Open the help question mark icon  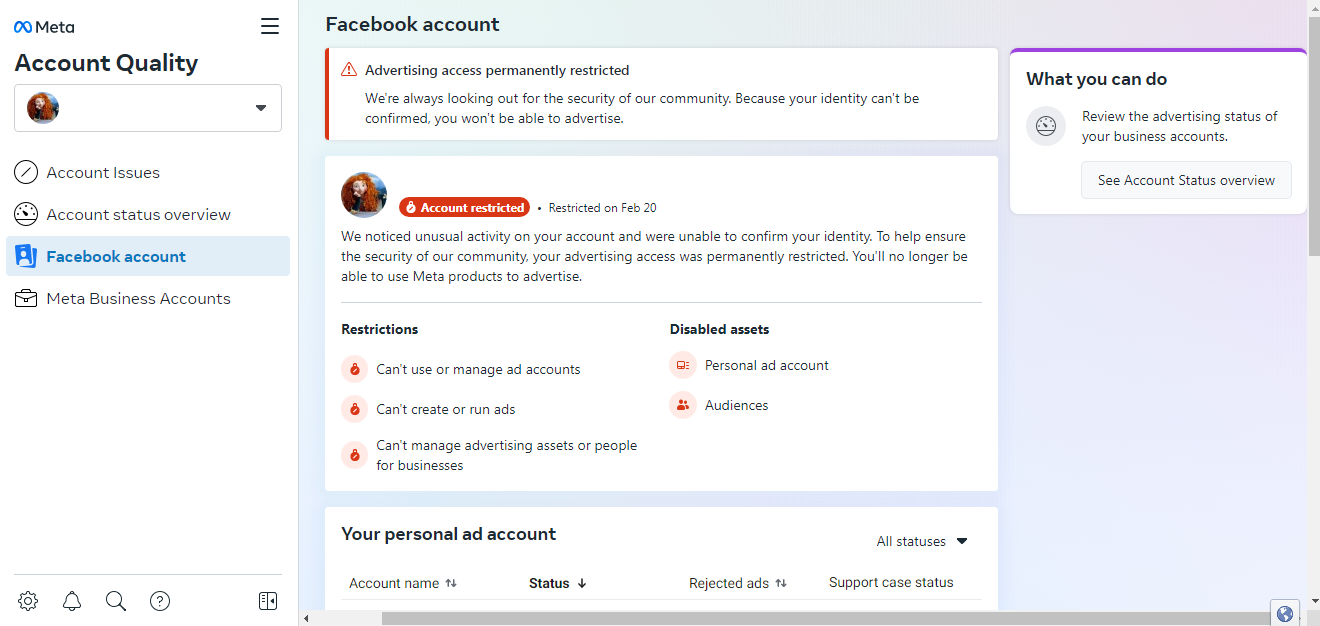click(160, 601)
